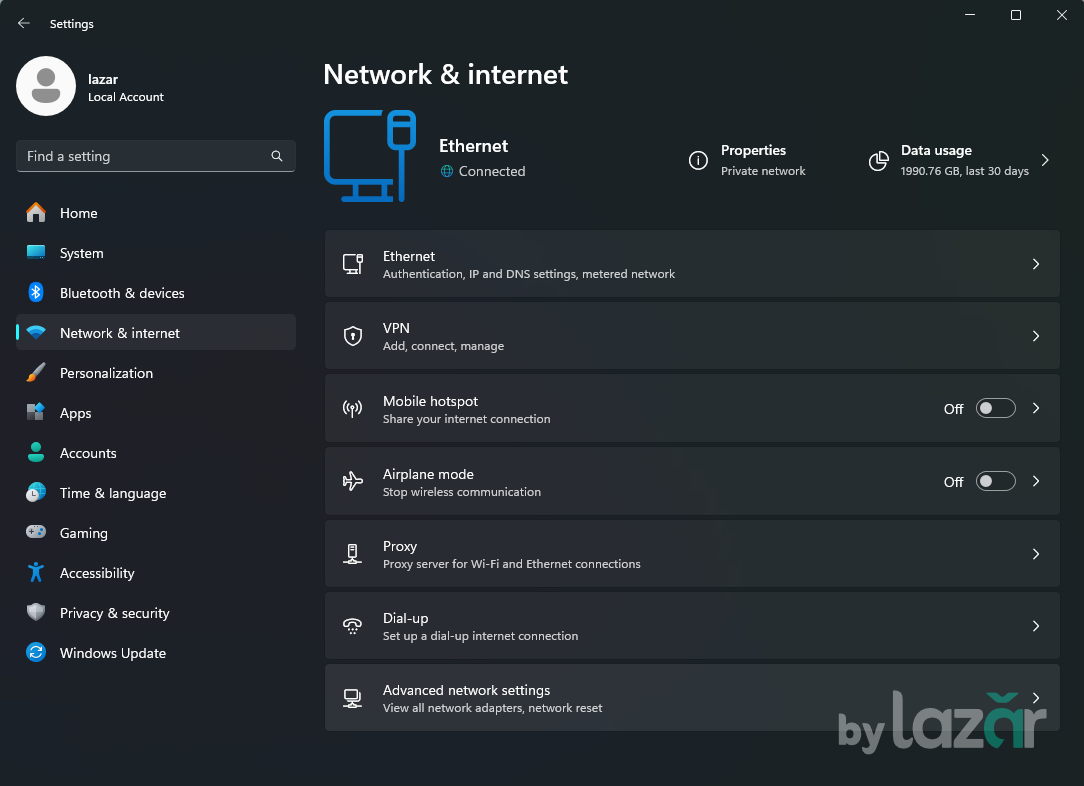The height and width of the screenshot is (786, 1084).
Task: Click the Data usage pie chart icon
Action: pos(878,161)
